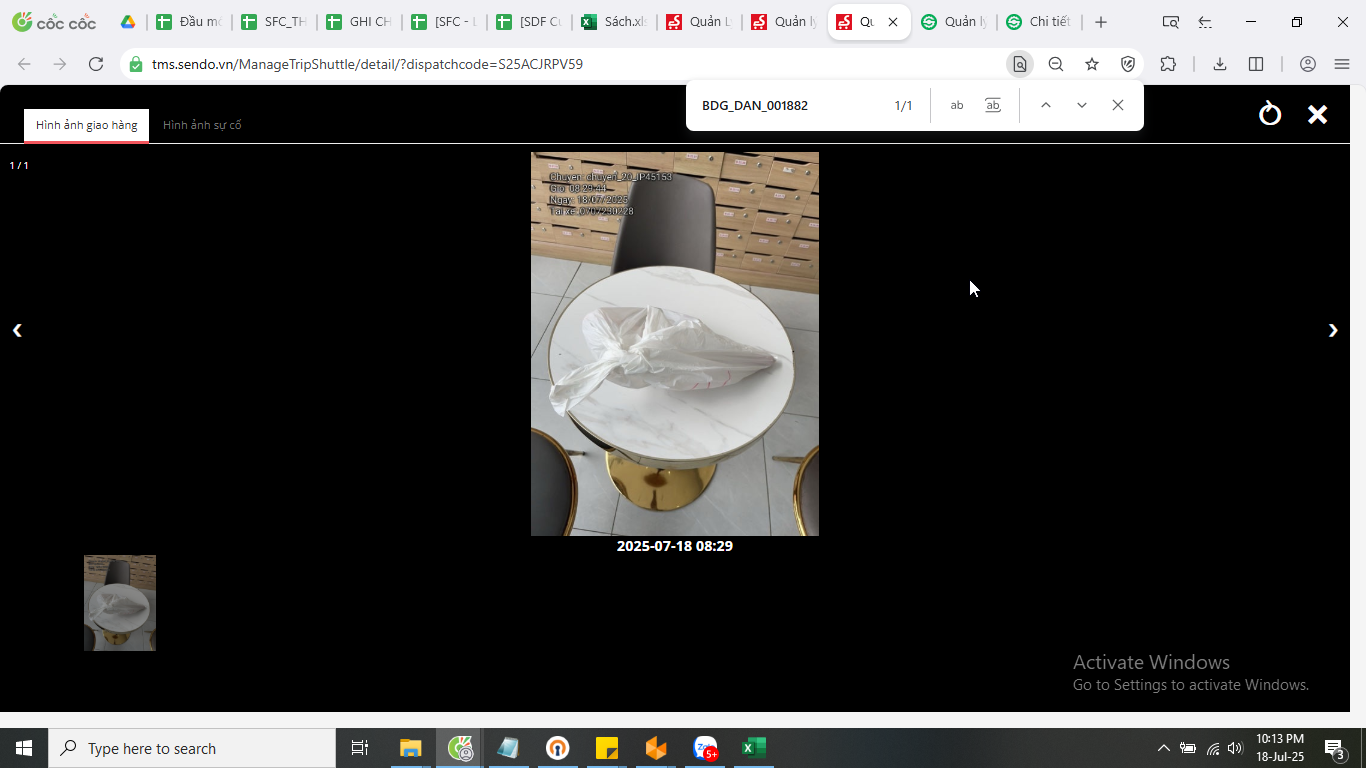
Task: Open the clock showing 10:13 PM
Action: click(1280, 748)
